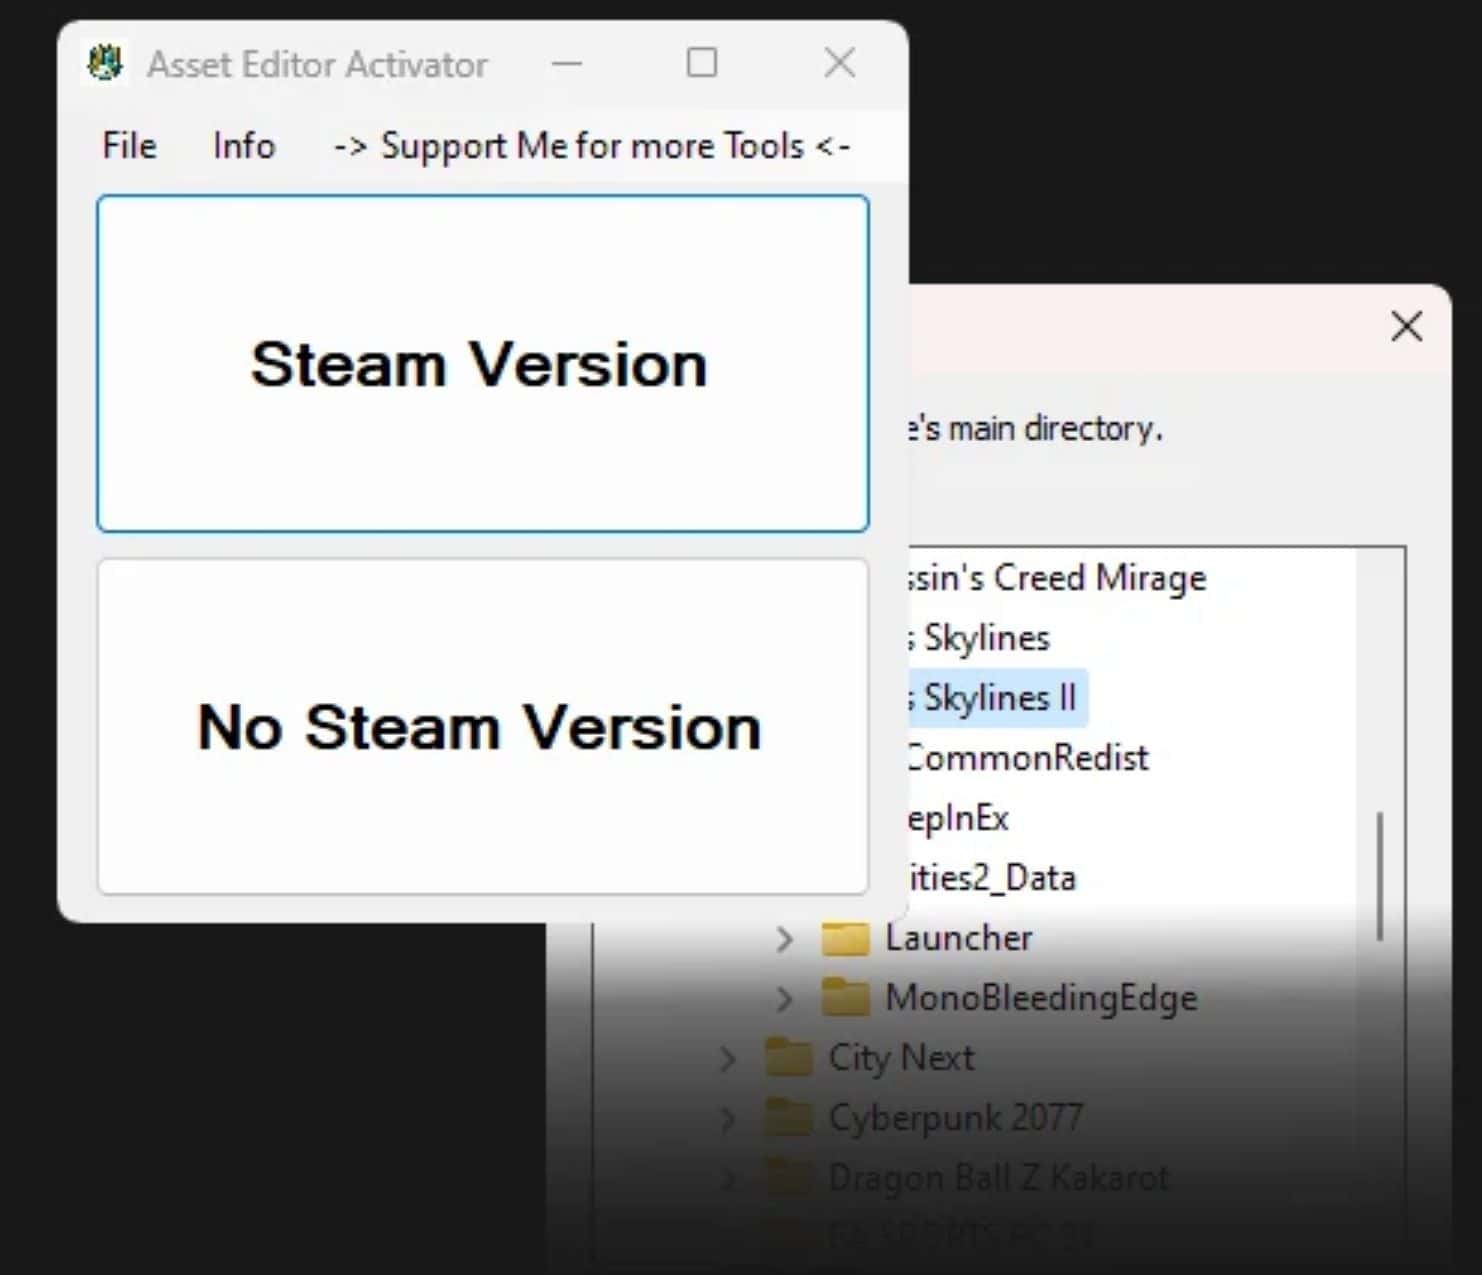This screenshot has height=1275, width=1482.
Task: Open the Support Me for more Tools menu
Action: (x=591, y=146)
